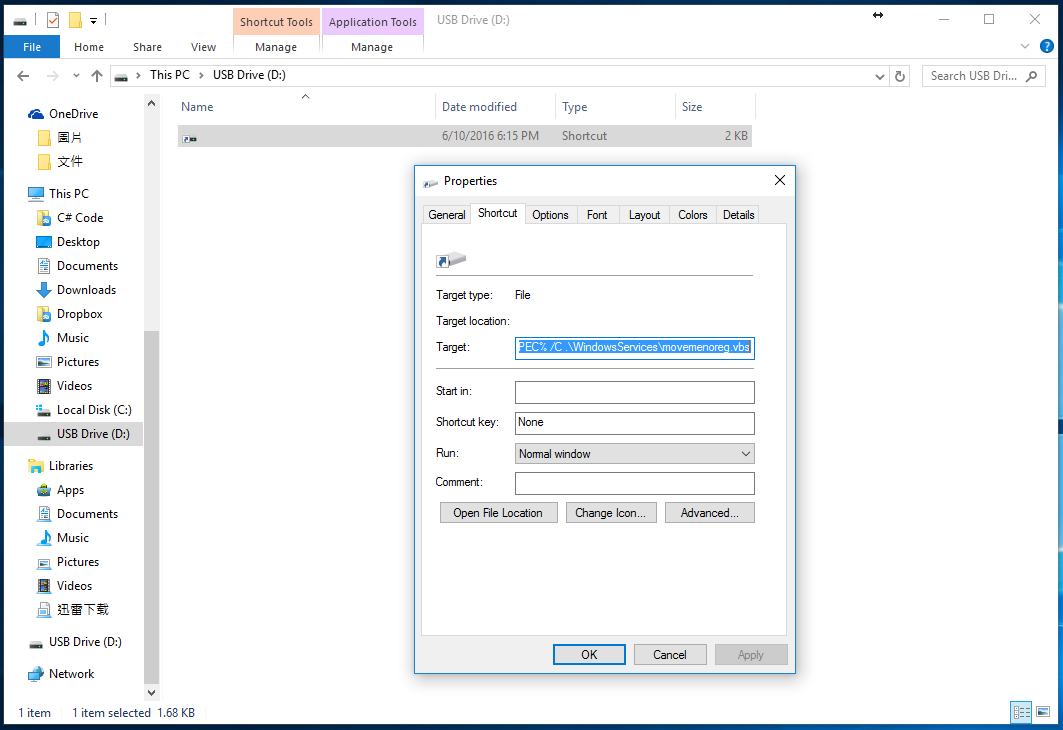Click the Properties quick access toolbar icon
The height and width of the screenshot is (730, 1063).
[x=53, y=20]
